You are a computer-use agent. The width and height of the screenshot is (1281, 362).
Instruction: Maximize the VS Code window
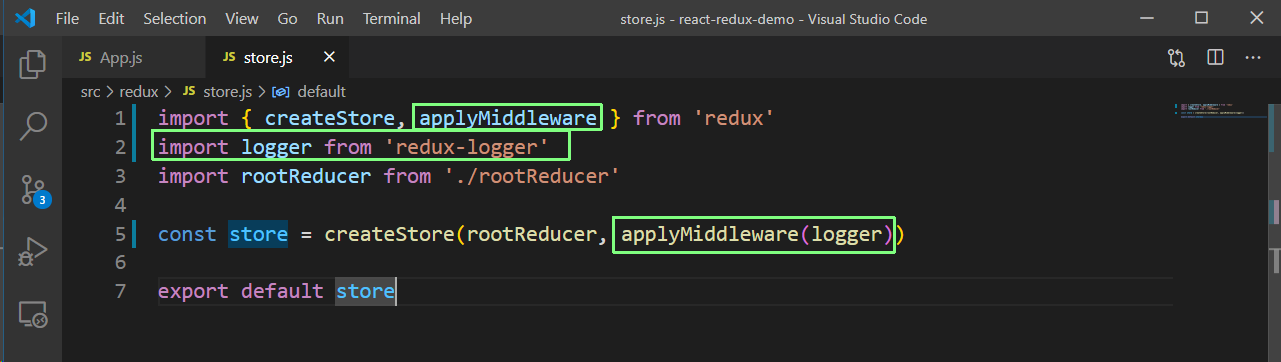click(1201, 18)
